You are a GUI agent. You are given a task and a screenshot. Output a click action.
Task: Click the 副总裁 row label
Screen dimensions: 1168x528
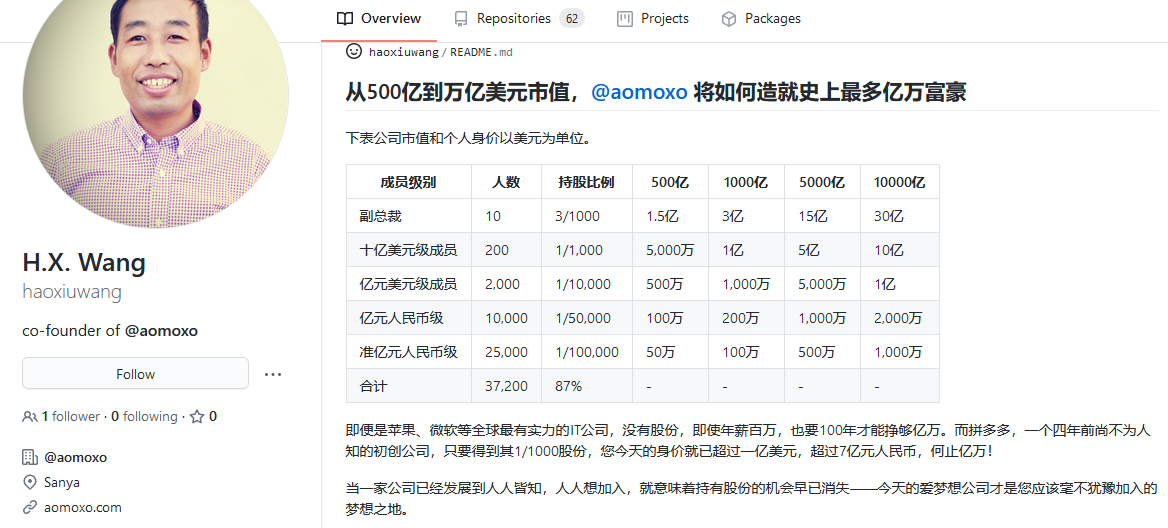pos(380,216)
